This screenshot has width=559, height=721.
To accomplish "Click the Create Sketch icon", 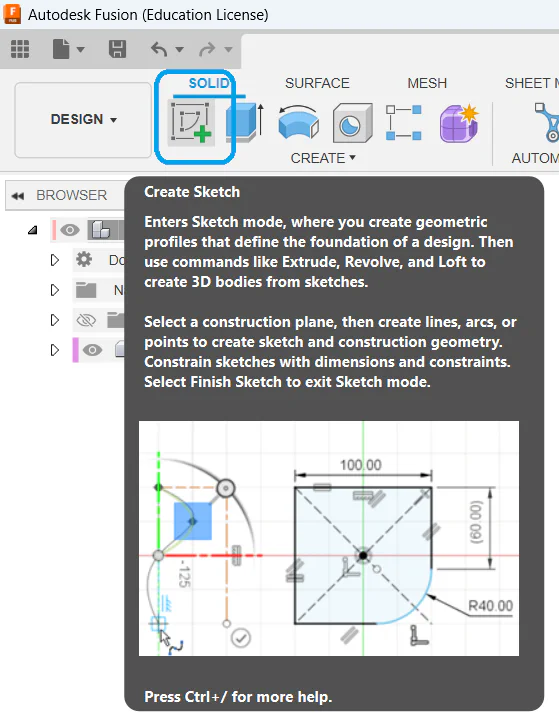I will pyautogui.click(x=191, y=122).
